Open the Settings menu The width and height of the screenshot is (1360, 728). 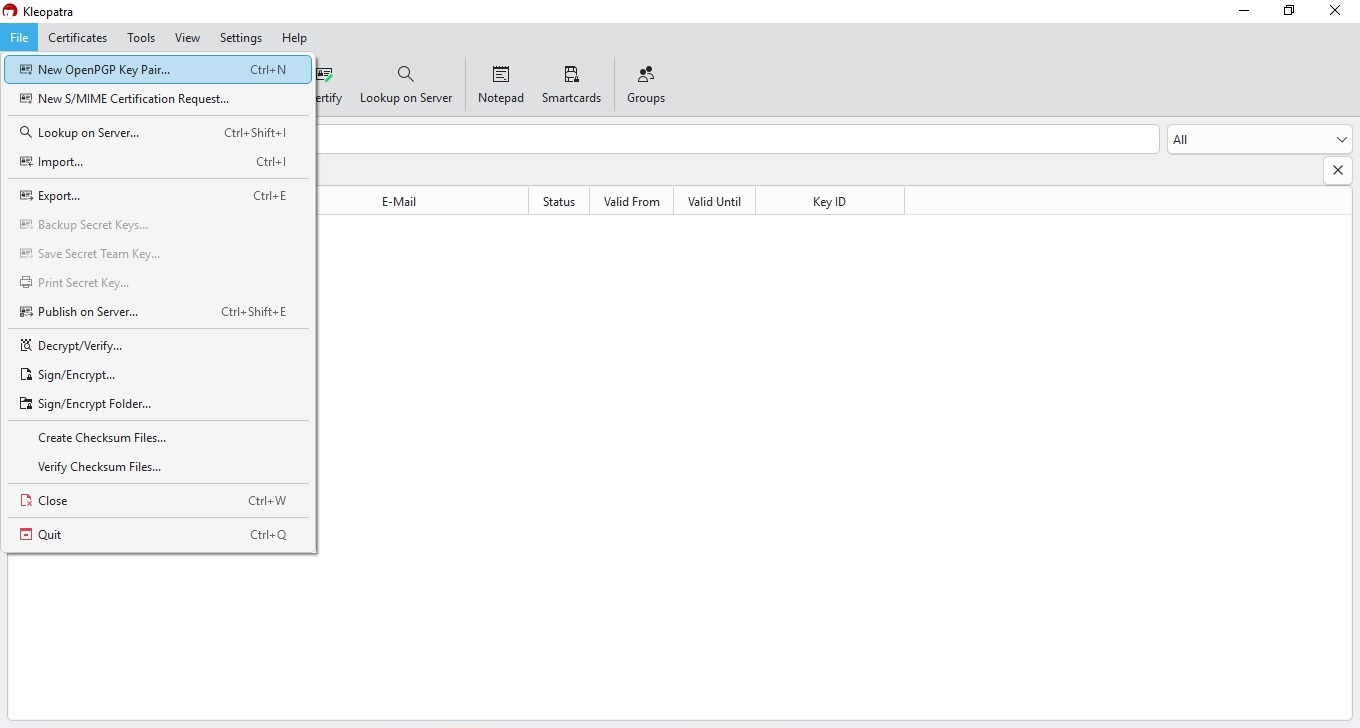(x=241, y=38)
